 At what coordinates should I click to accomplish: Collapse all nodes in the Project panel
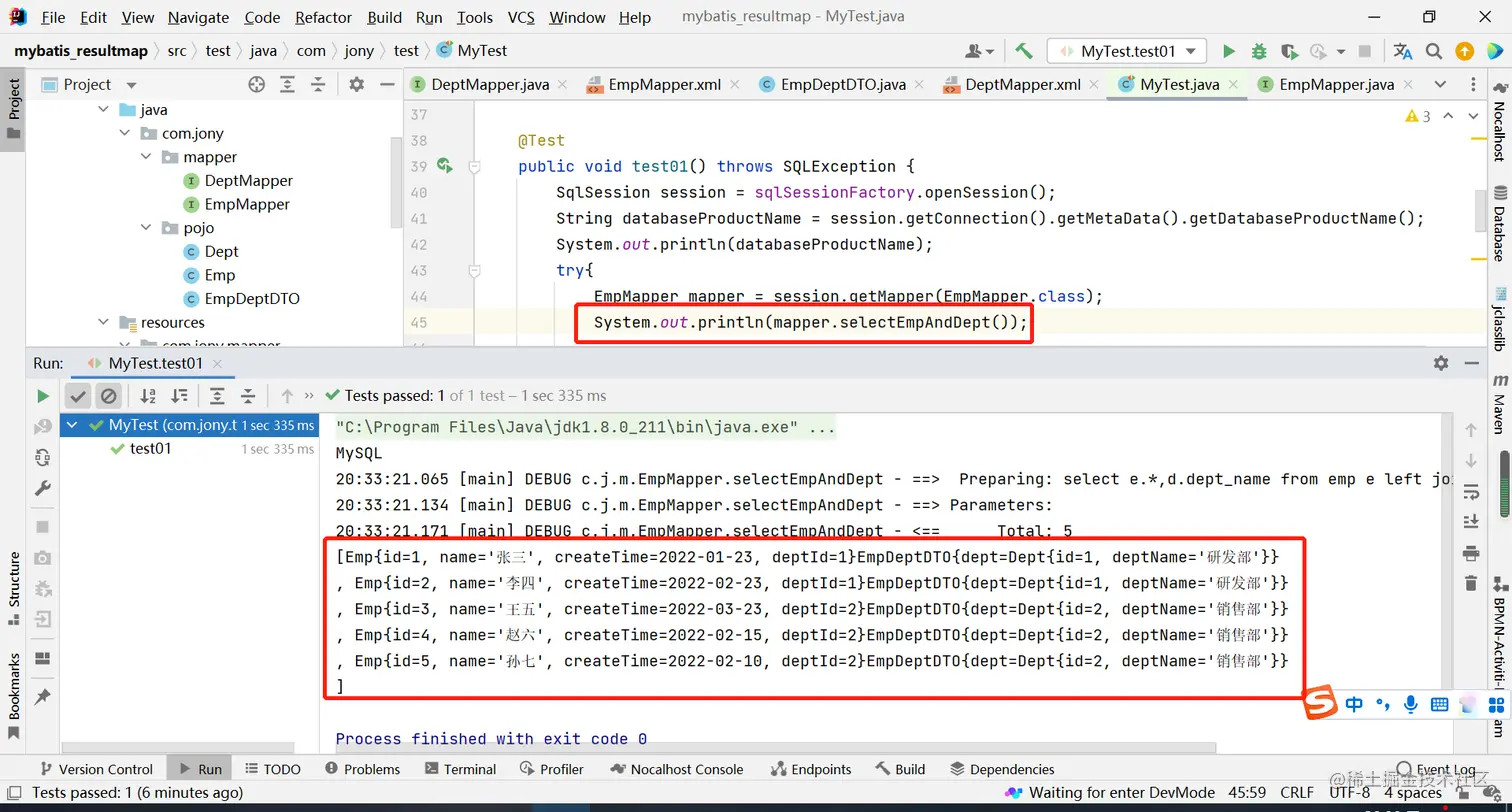point(319,85)
